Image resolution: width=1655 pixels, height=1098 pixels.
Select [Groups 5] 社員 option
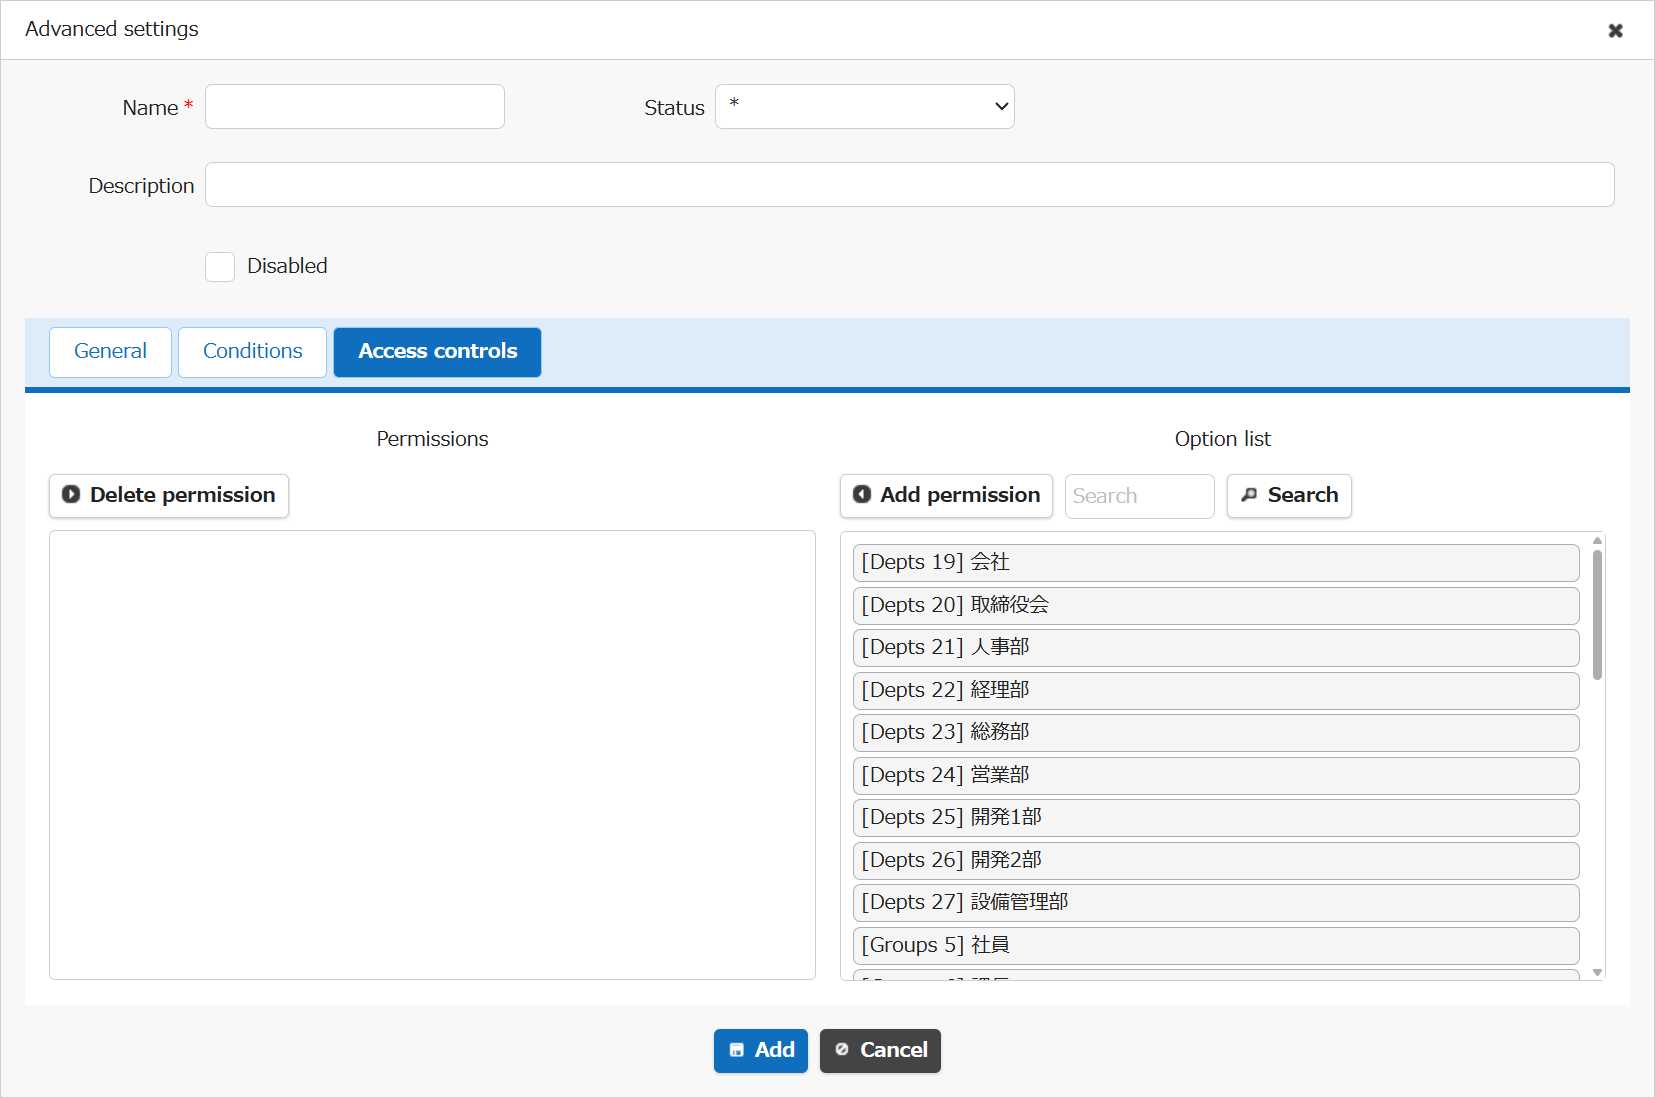[x=1216, y=946]
